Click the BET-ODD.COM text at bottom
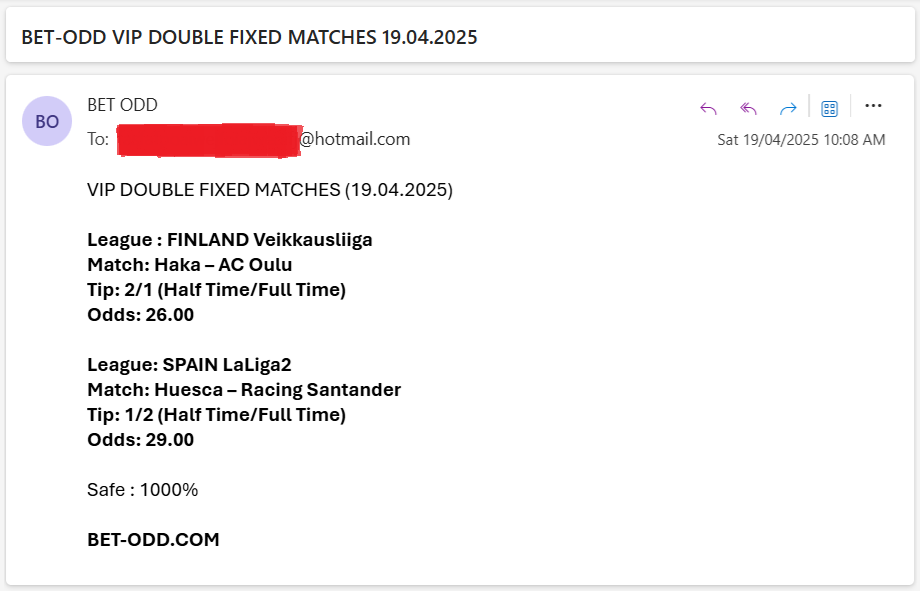Screen dimensions: 923x591 click(x=153, y=540)
